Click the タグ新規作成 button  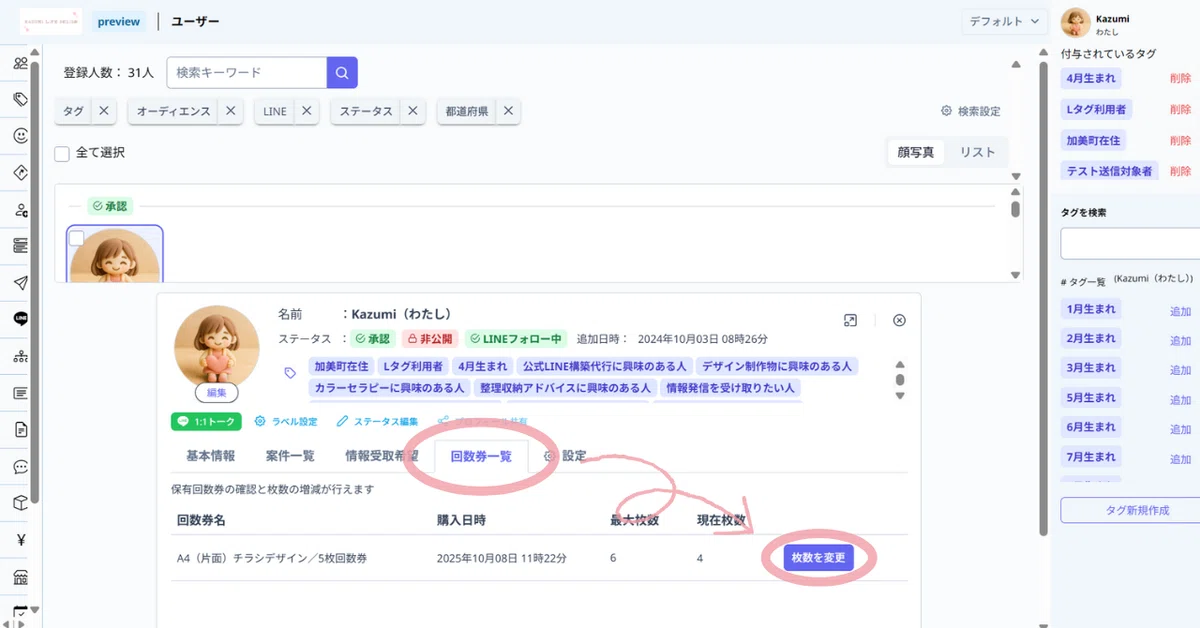click(x=1137, y=510)
